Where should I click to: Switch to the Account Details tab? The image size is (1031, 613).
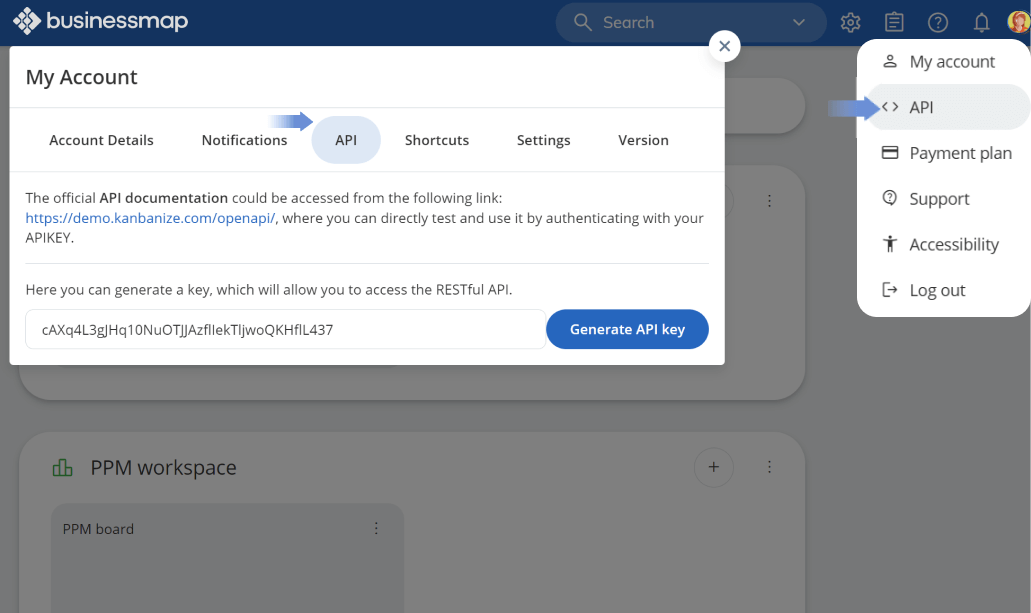click(101, 140)
